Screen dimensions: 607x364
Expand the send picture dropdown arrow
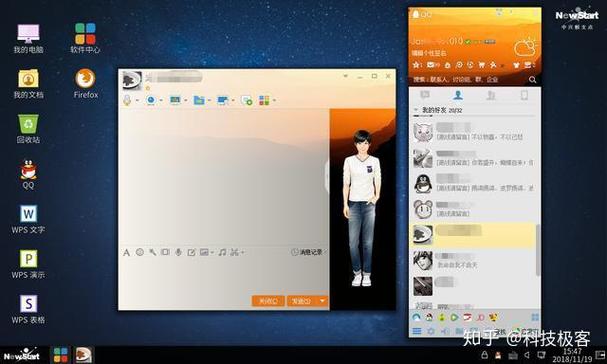(x=212, y=253)
